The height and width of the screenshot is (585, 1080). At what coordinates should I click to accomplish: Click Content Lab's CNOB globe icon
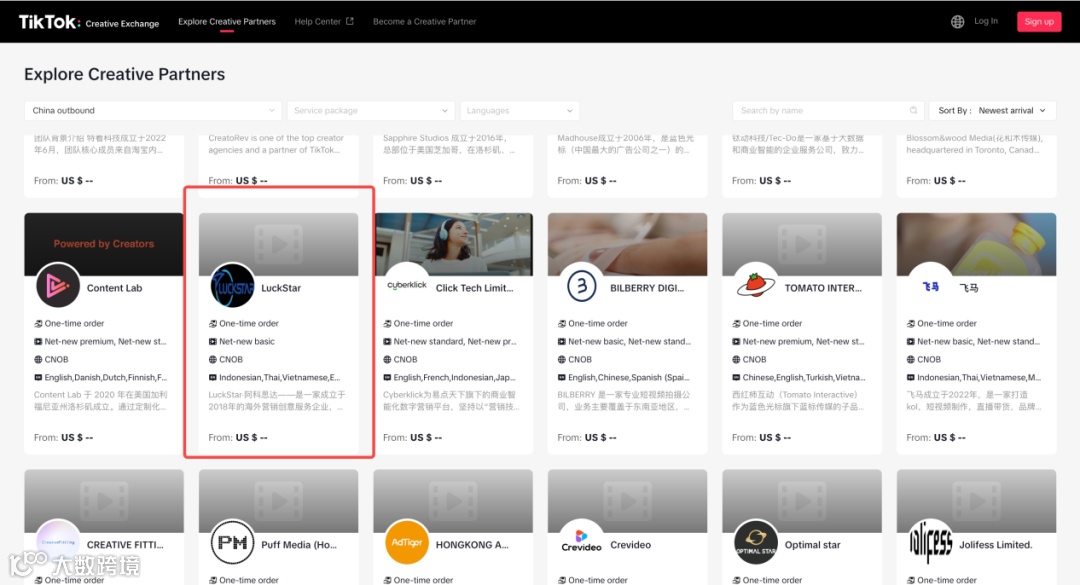pyautogui.click(x=38, y=359)
